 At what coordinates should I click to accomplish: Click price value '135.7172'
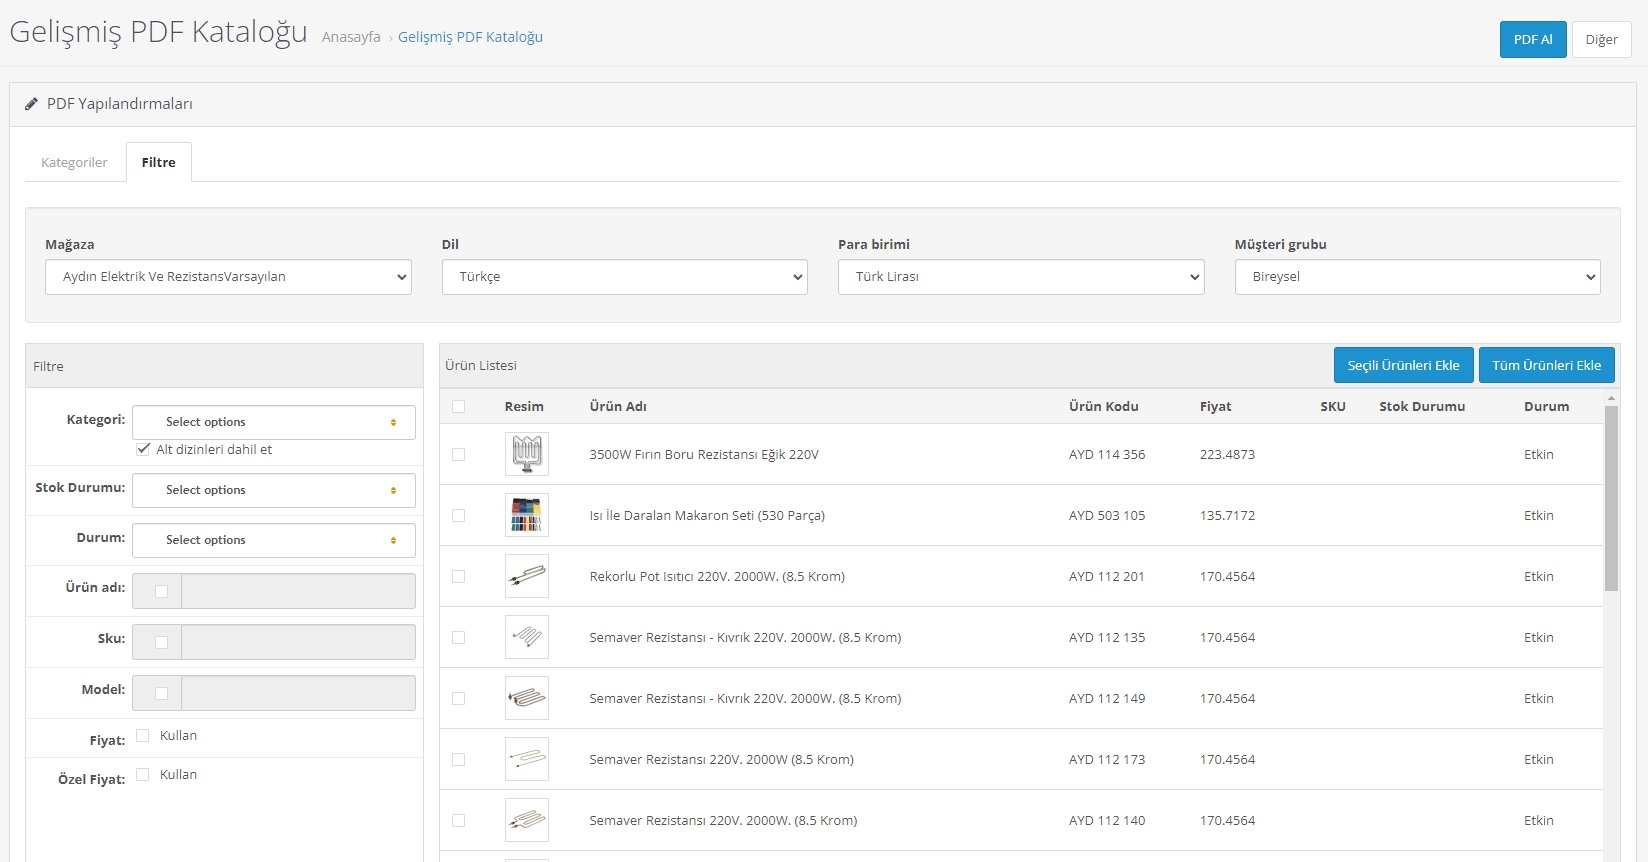(x=1227, y=515)
